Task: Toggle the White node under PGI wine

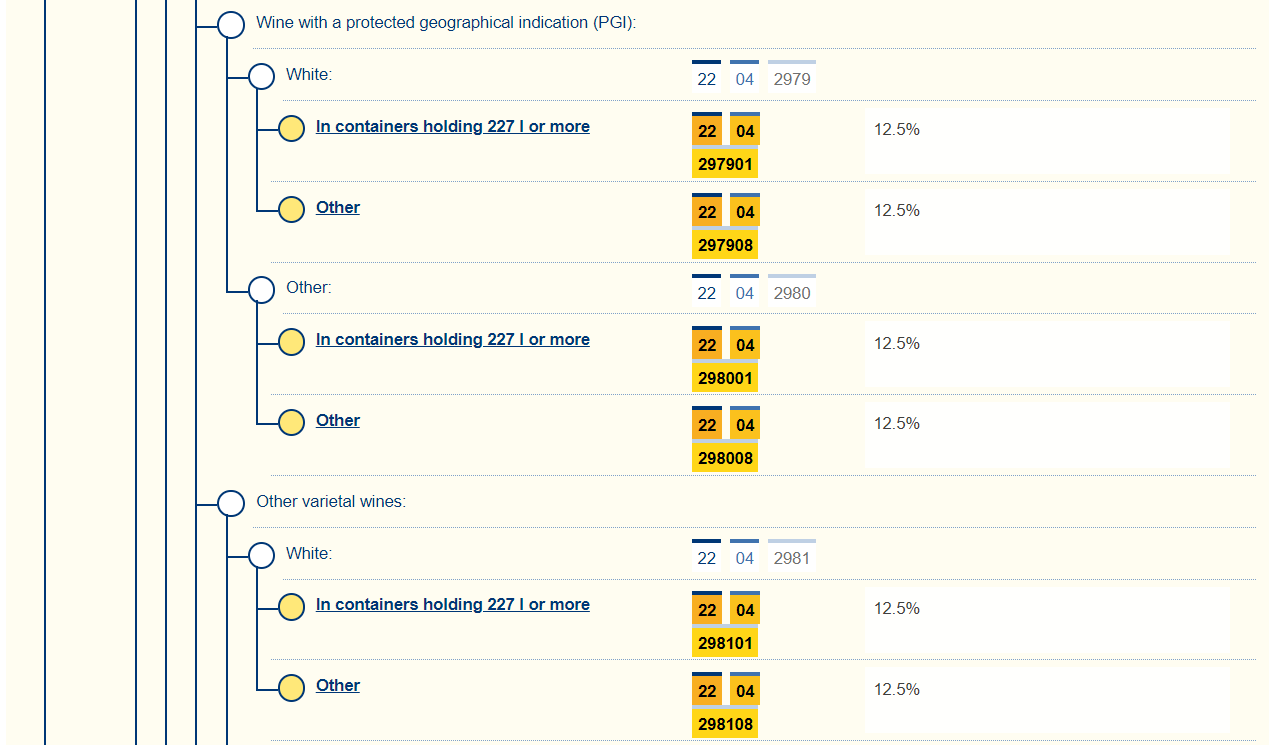Action: pos(261,77)
